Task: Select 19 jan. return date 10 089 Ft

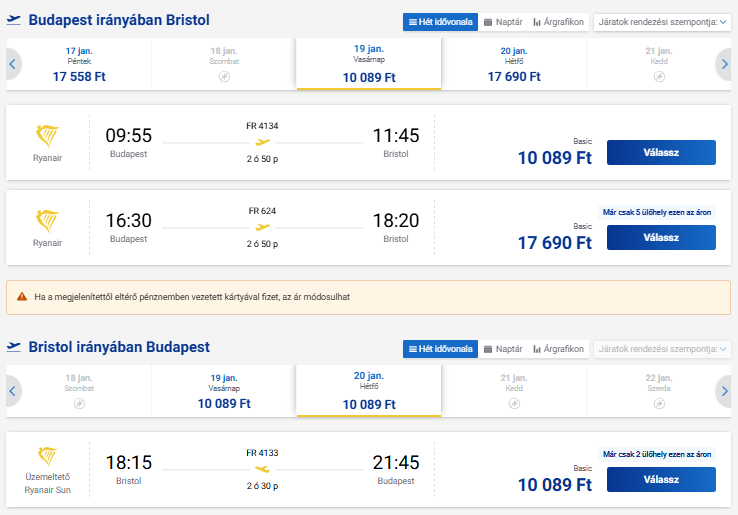Action: tap(224, 391)
